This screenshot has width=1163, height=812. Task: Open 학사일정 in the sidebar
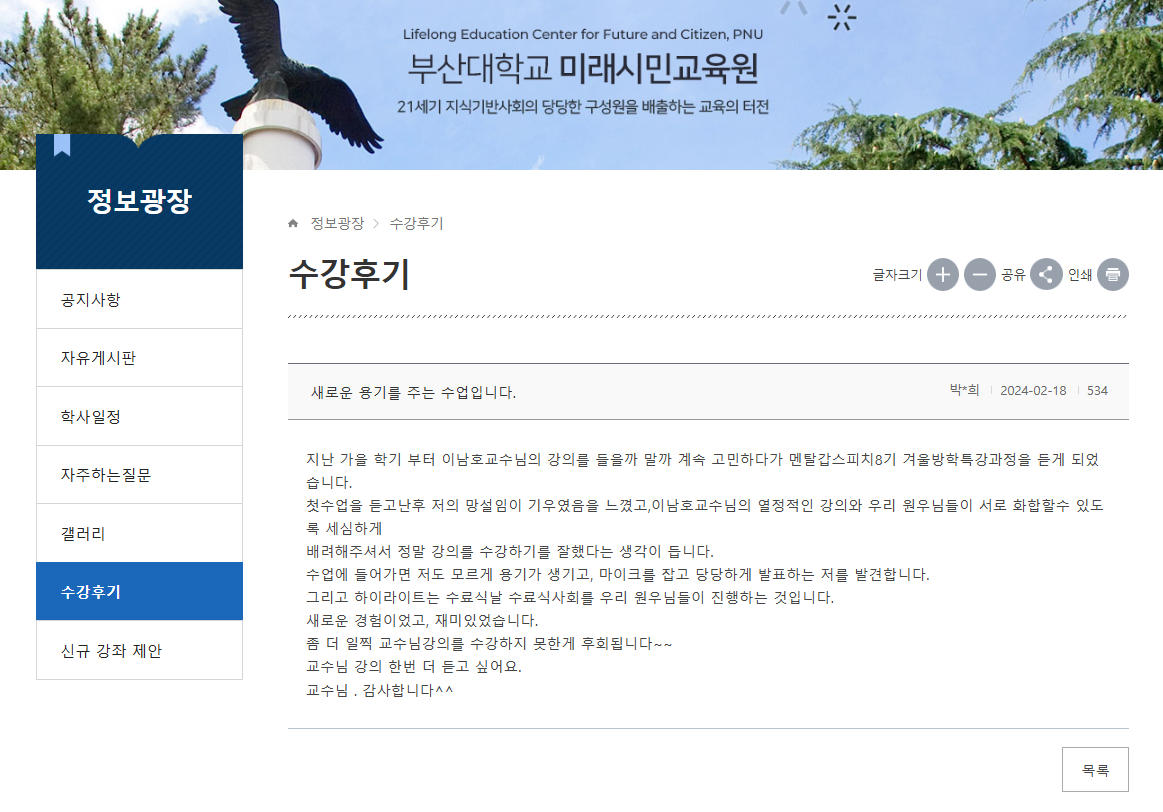(139, 417)
